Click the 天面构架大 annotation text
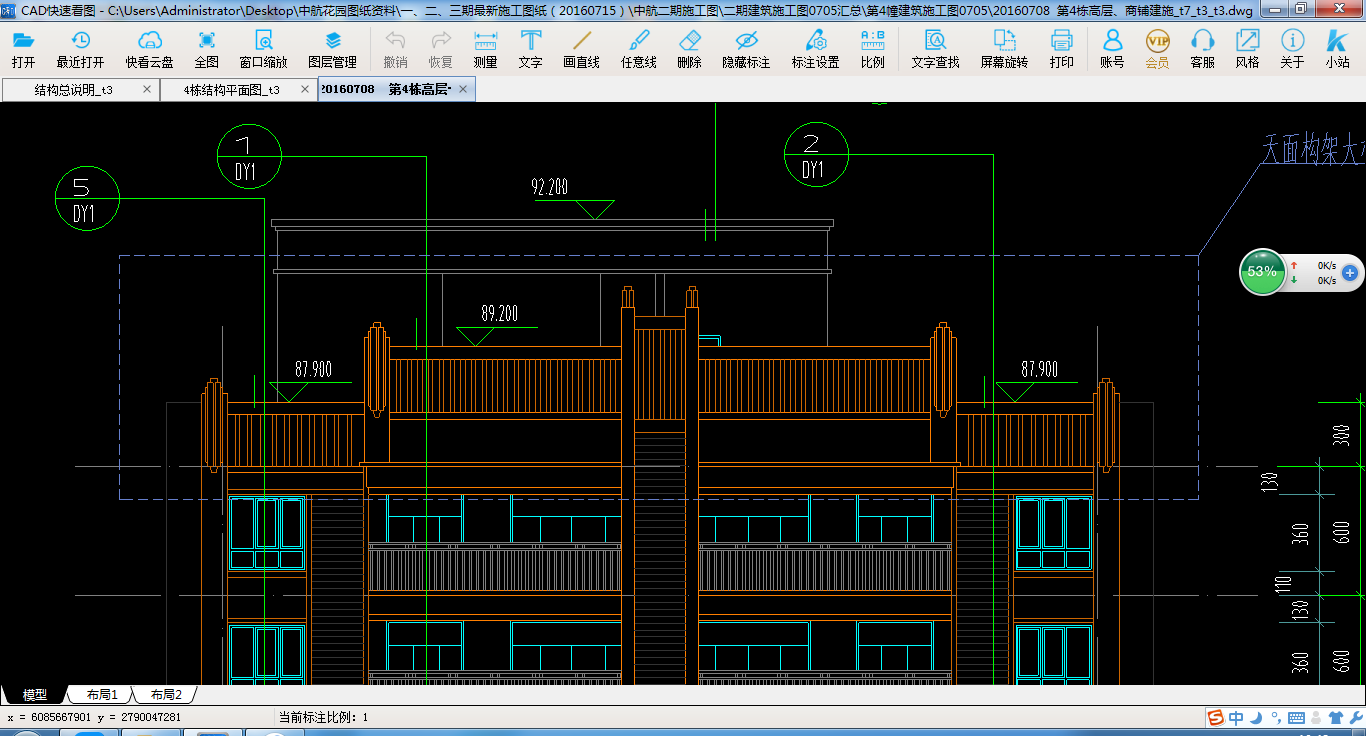This screenshot has width=1366, height=736. [x=1312, y=149]
